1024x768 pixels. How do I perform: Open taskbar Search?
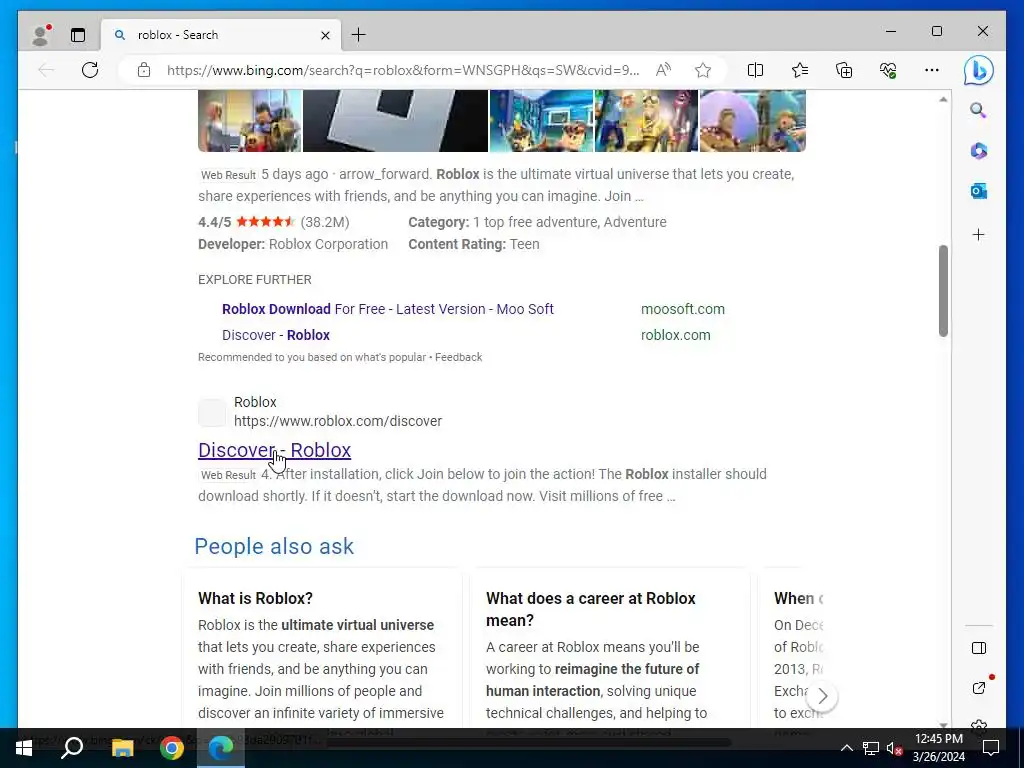pos(72,748)
